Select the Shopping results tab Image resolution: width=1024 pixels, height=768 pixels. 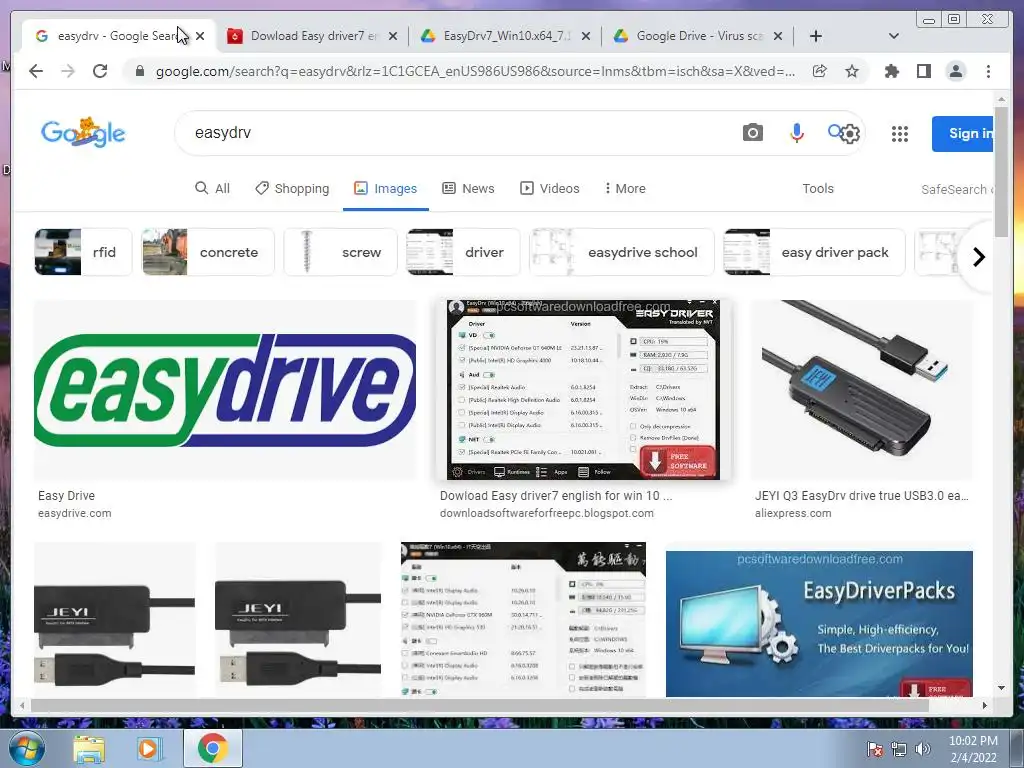click(292, 188)
